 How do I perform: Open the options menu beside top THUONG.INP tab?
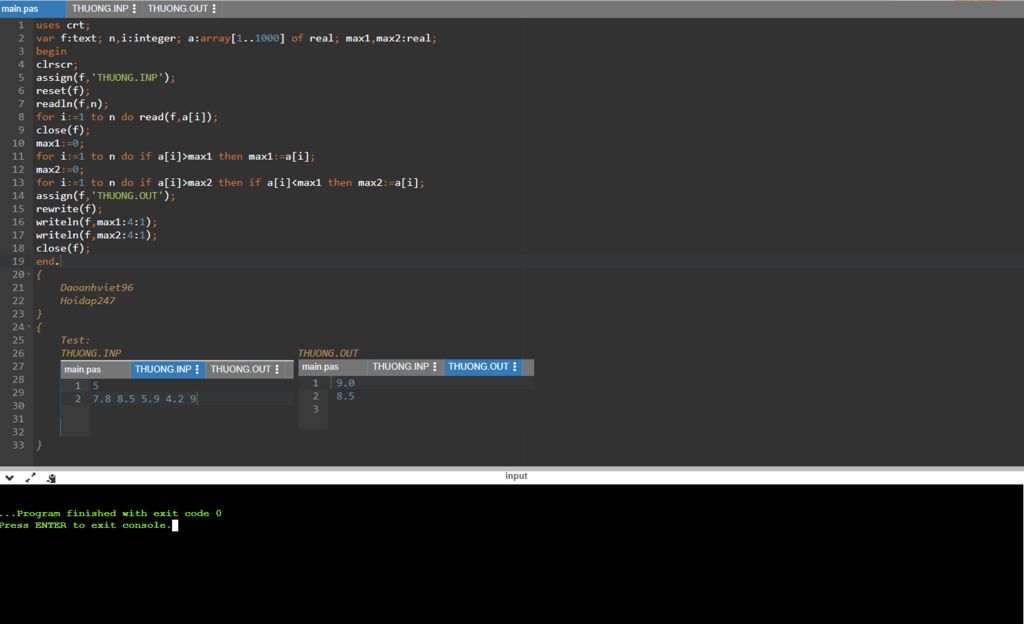(x=134, y=8)
